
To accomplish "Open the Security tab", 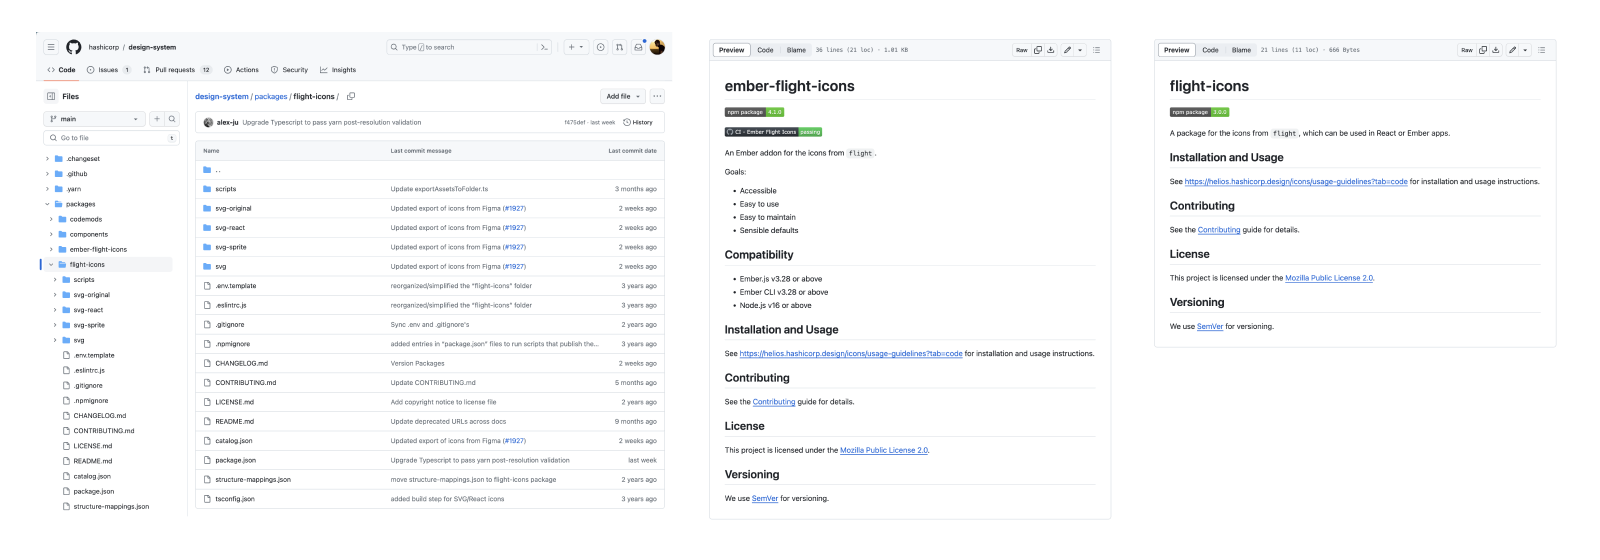I will [x=289, y=70].
